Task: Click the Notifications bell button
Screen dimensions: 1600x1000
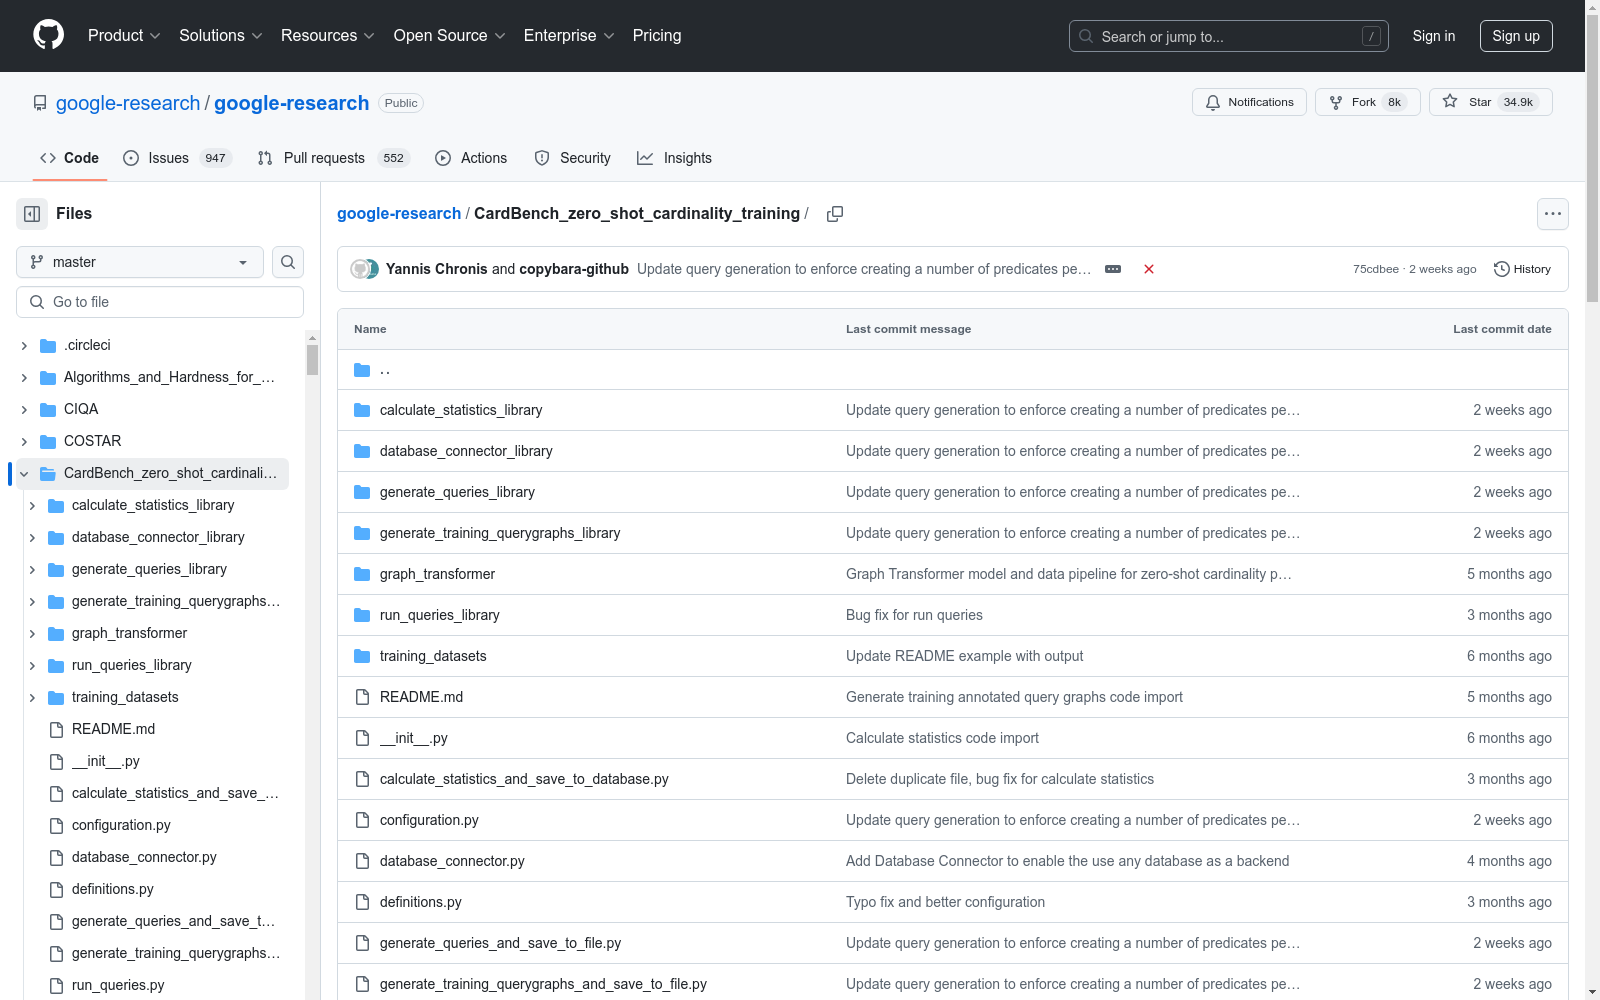Action: (1249, 102)
